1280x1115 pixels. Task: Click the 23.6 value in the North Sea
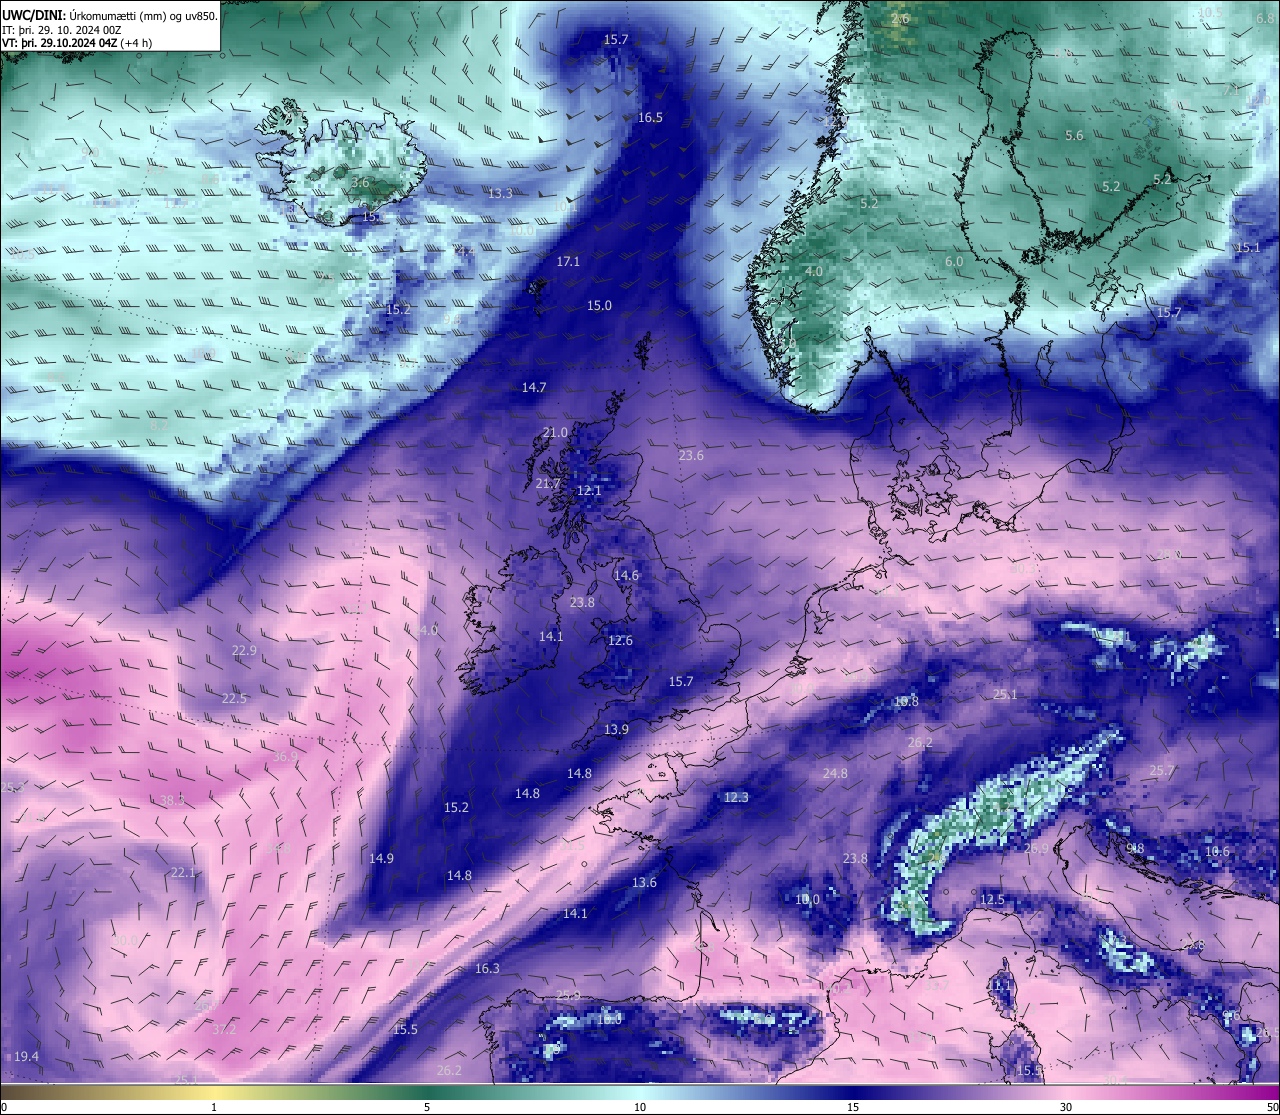[691, 455]
